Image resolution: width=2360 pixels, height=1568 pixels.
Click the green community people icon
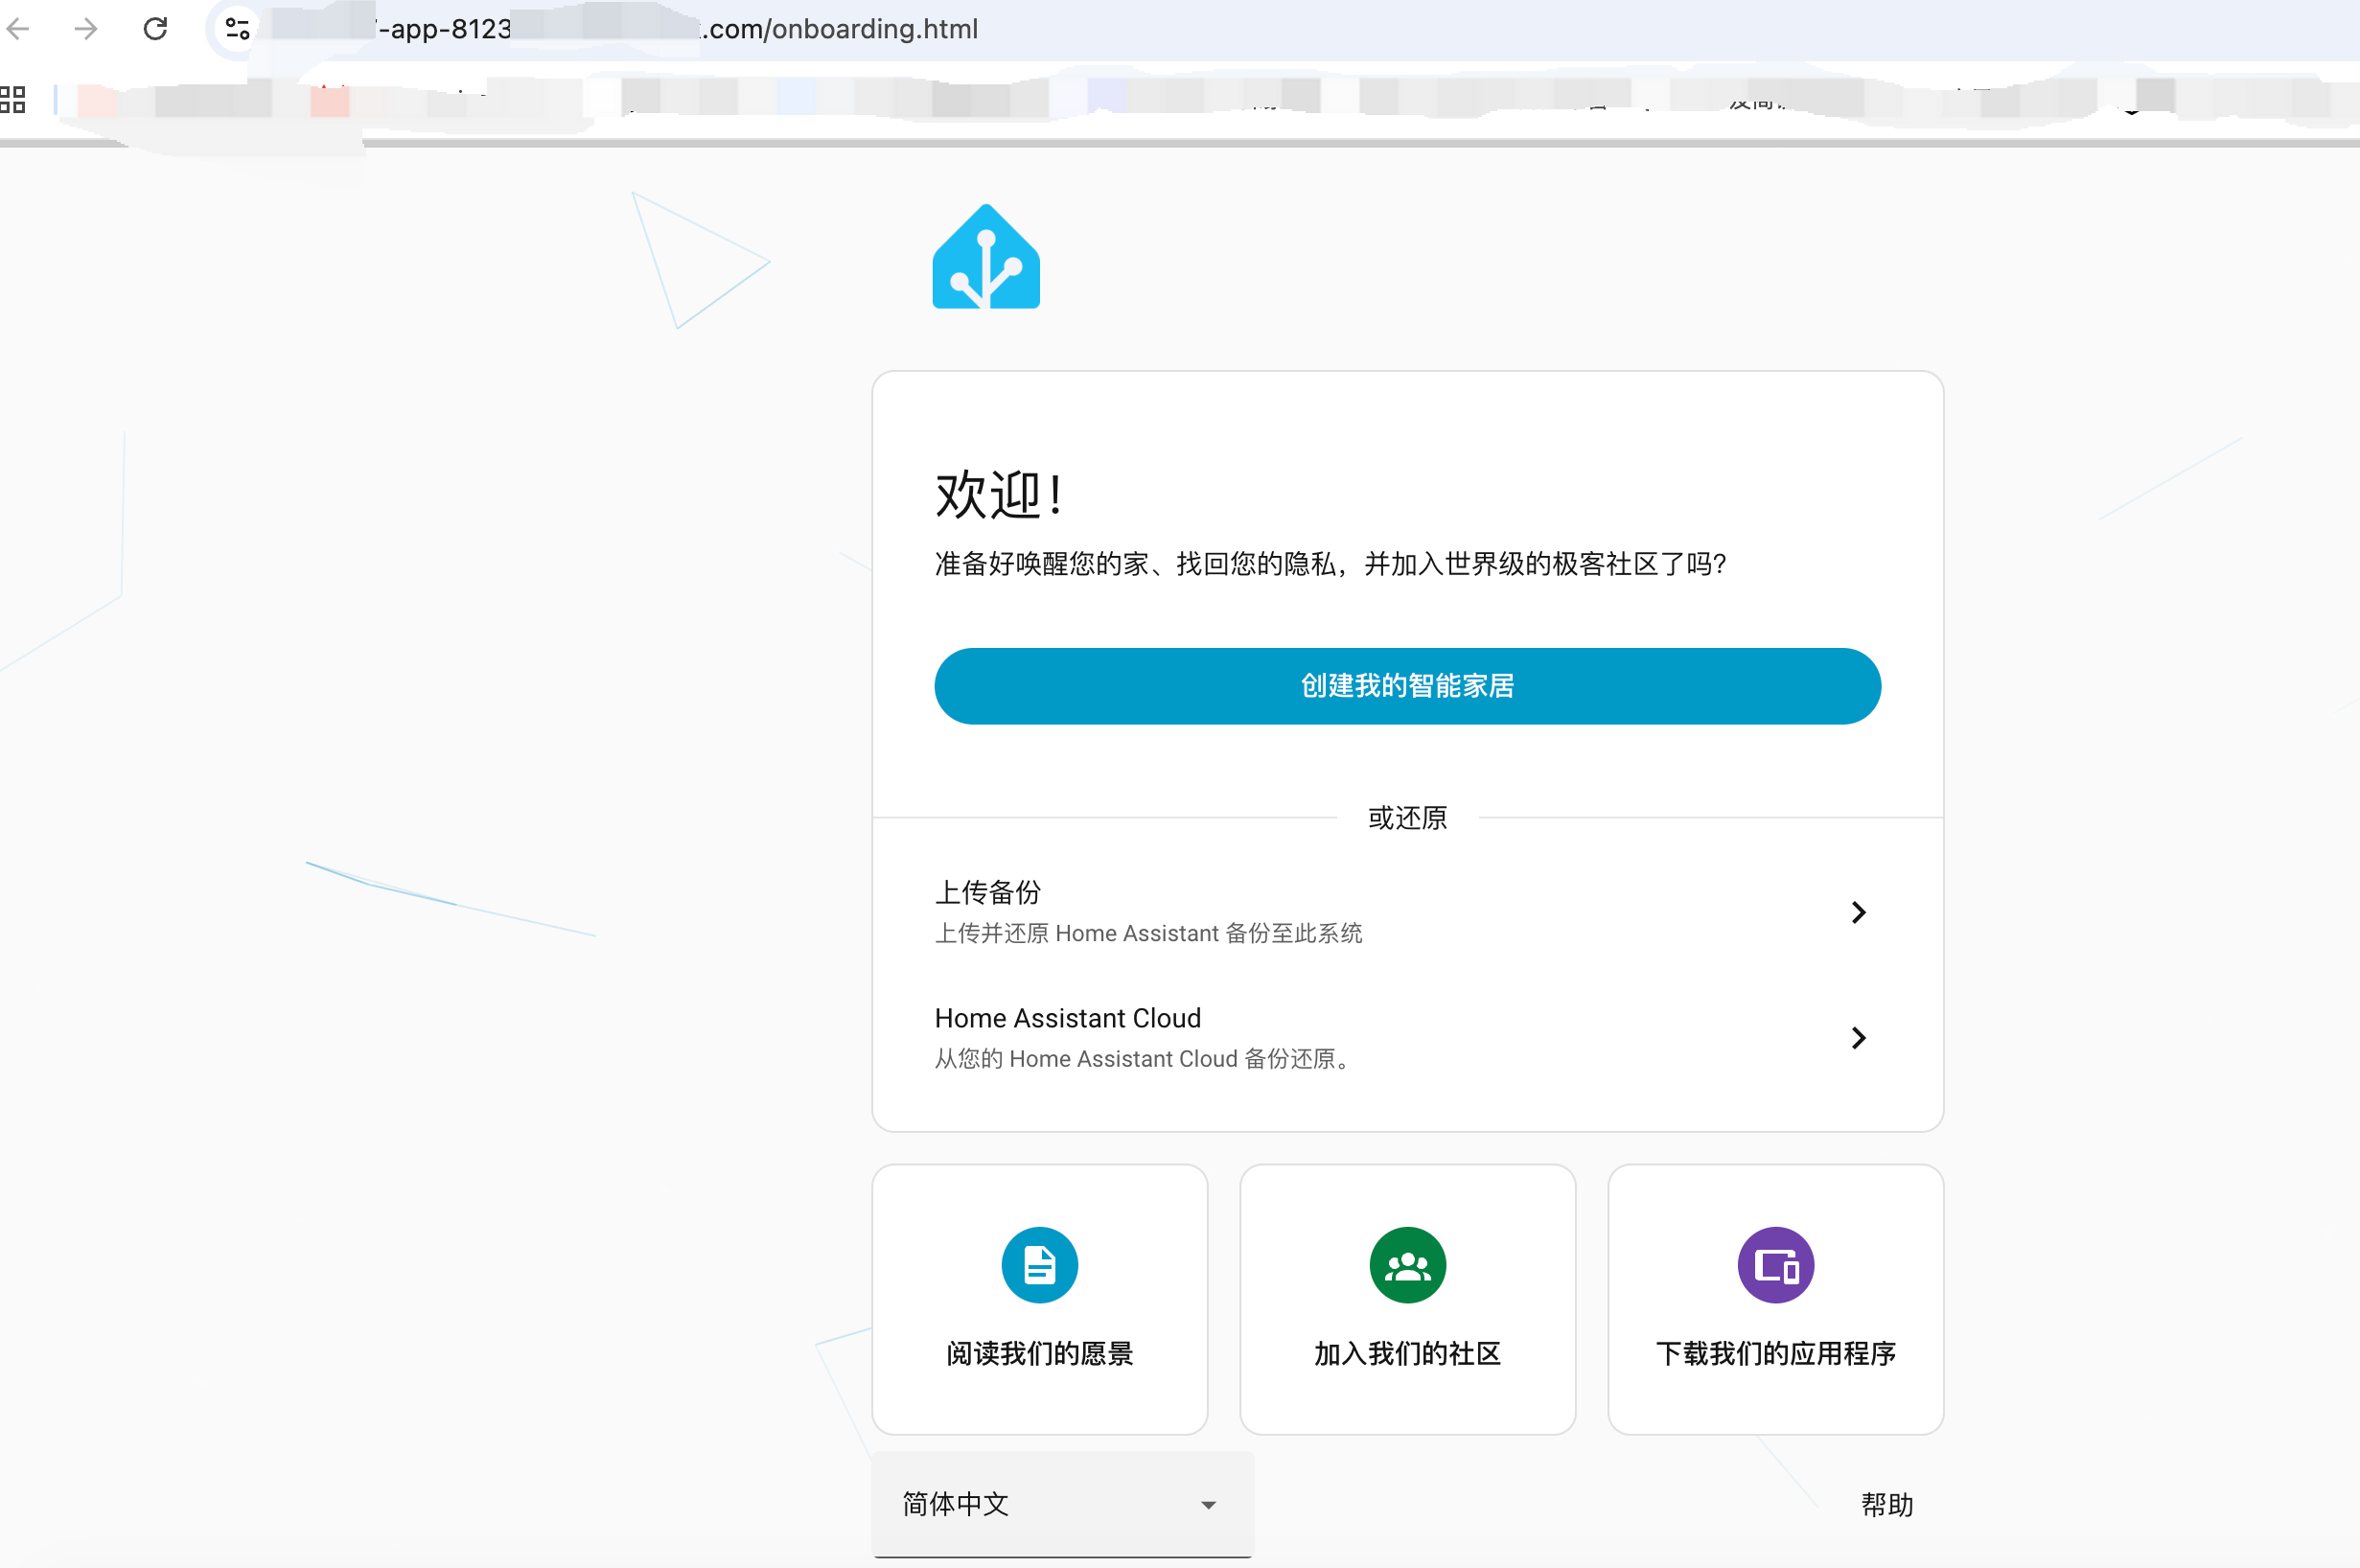[x=1408, y=1265]
